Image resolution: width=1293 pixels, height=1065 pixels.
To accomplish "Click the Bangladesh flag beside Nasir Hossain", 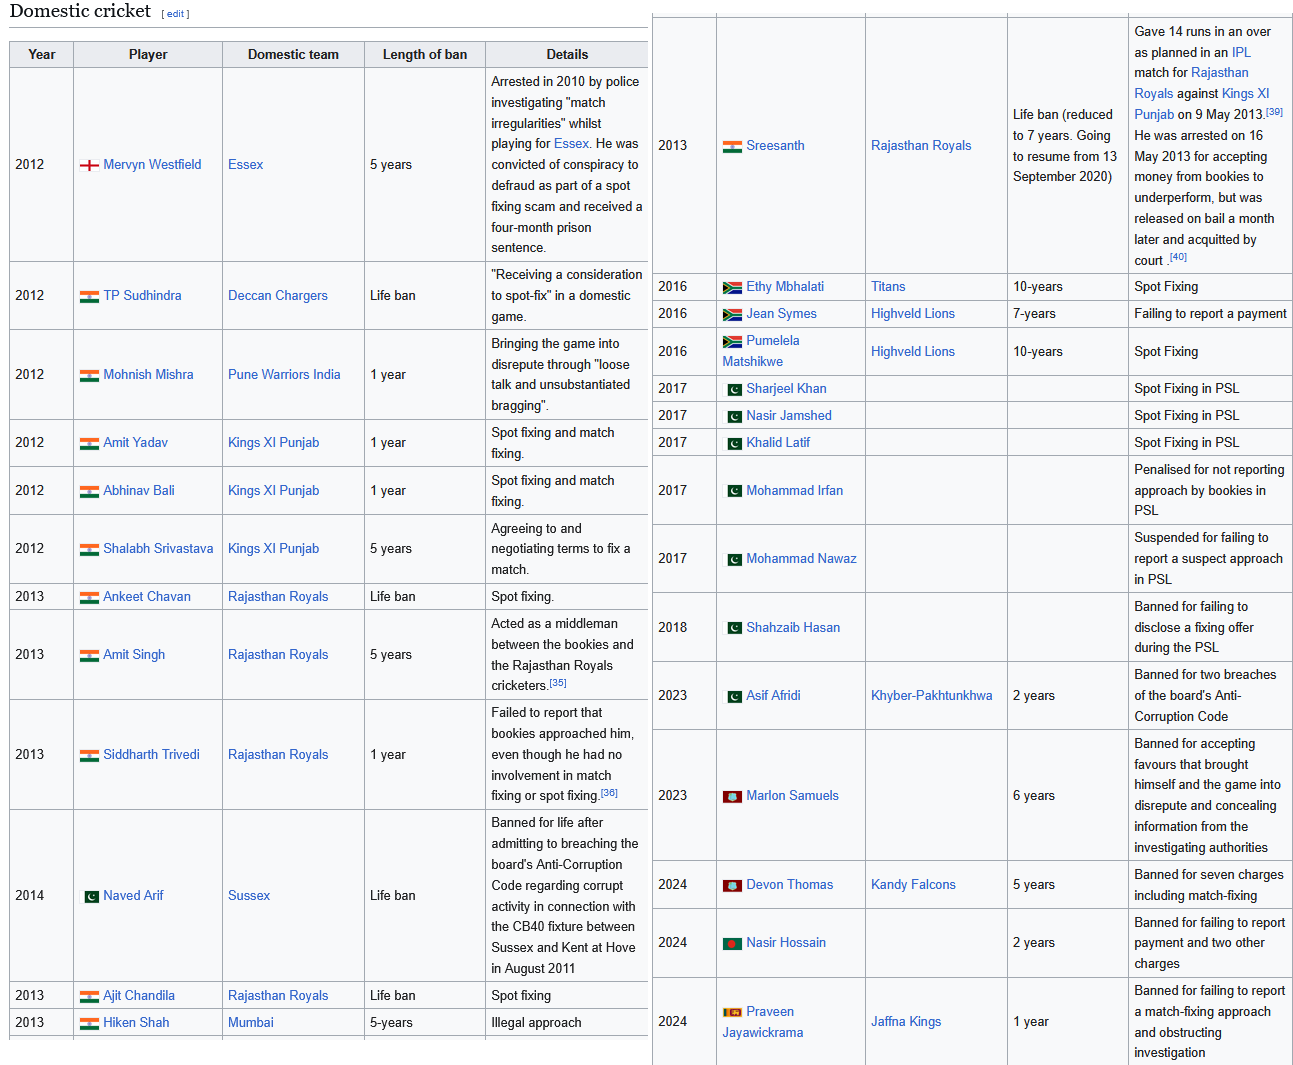I will click(732, 943).
